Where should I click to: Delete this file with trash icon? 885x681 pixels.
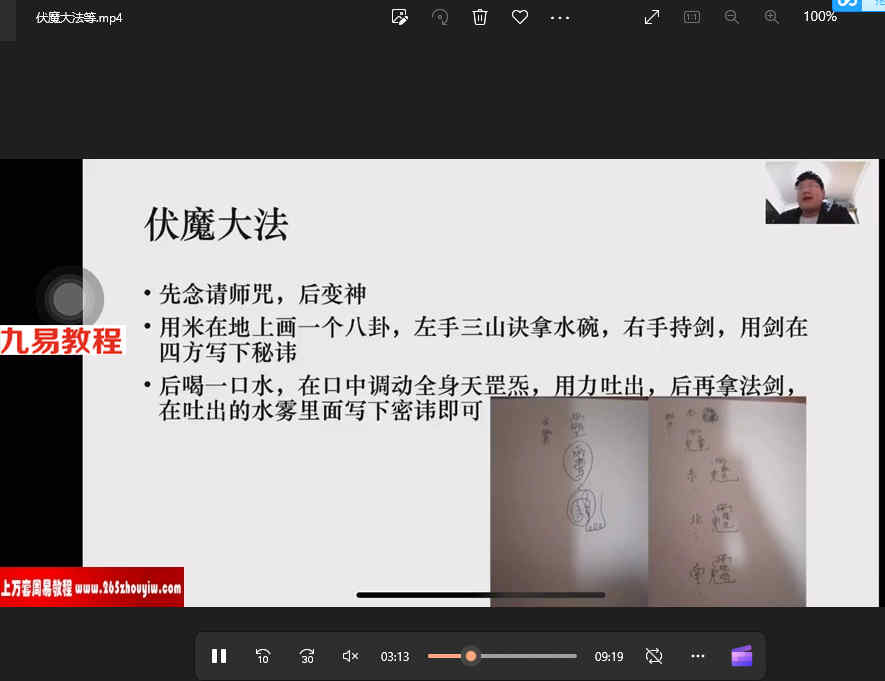(480, 17)
